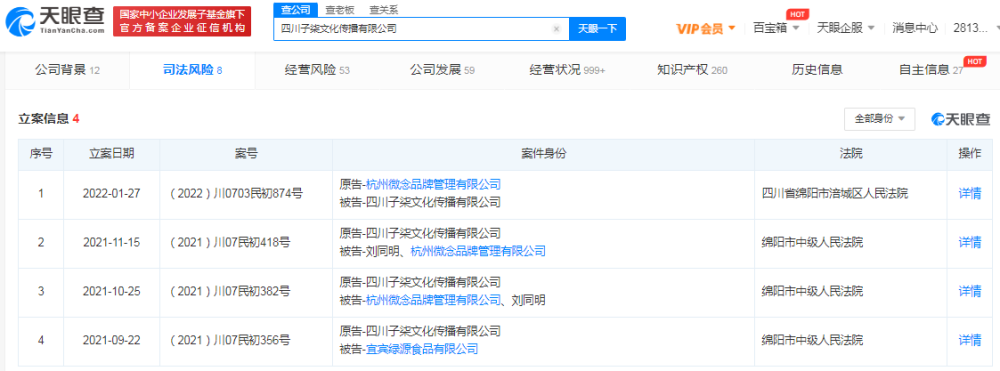
Task: Open the 消息中心 message center
Action: (915, 28)
